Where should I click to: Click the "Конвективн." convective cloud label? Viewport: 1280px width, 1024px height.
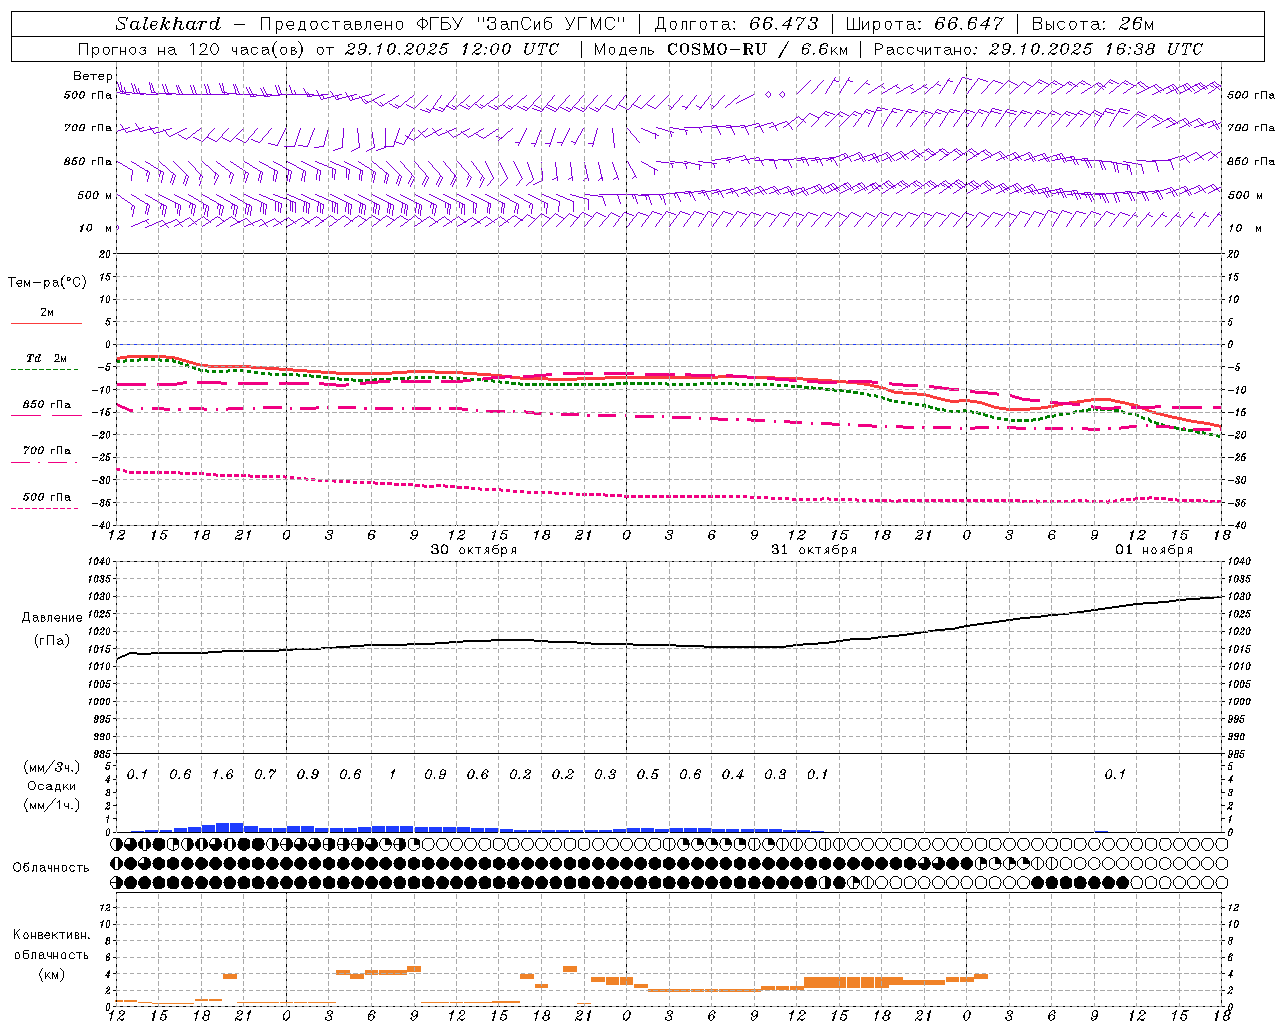52,935
